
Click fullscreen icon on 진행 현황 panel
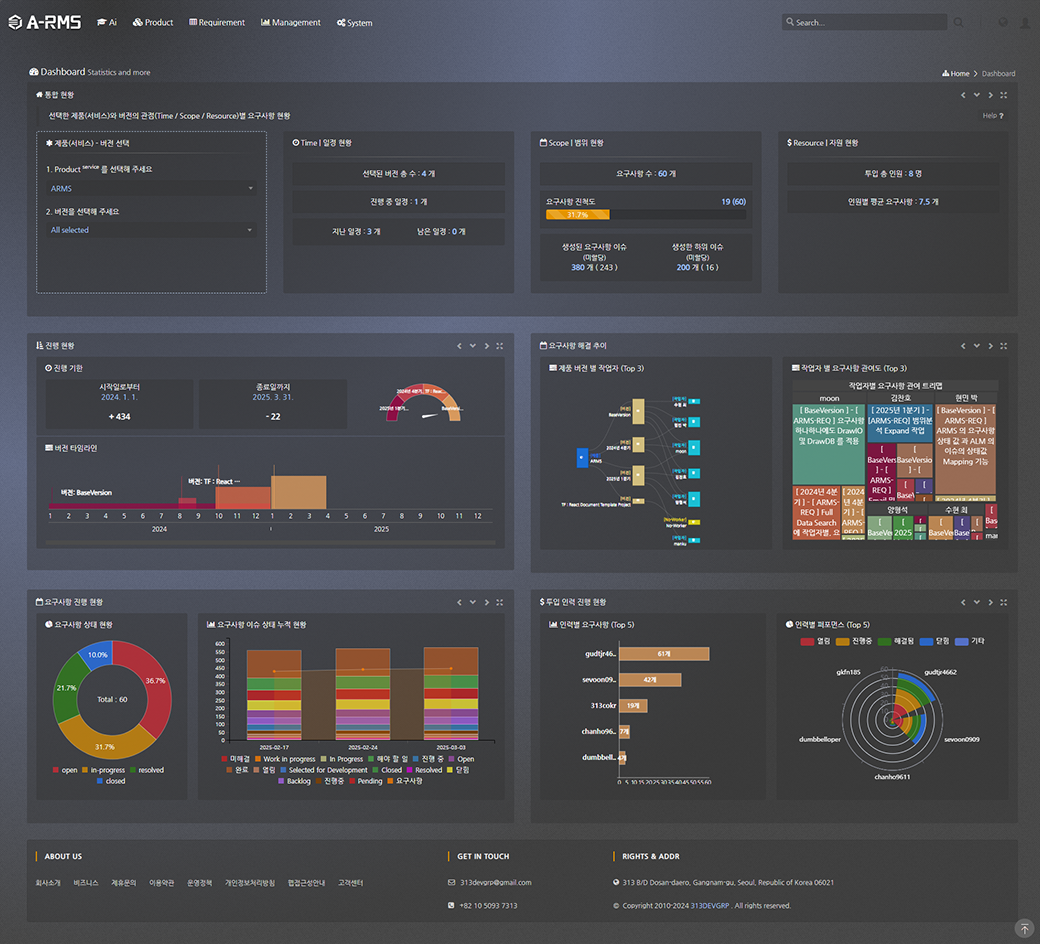click(x=499, y=346)
